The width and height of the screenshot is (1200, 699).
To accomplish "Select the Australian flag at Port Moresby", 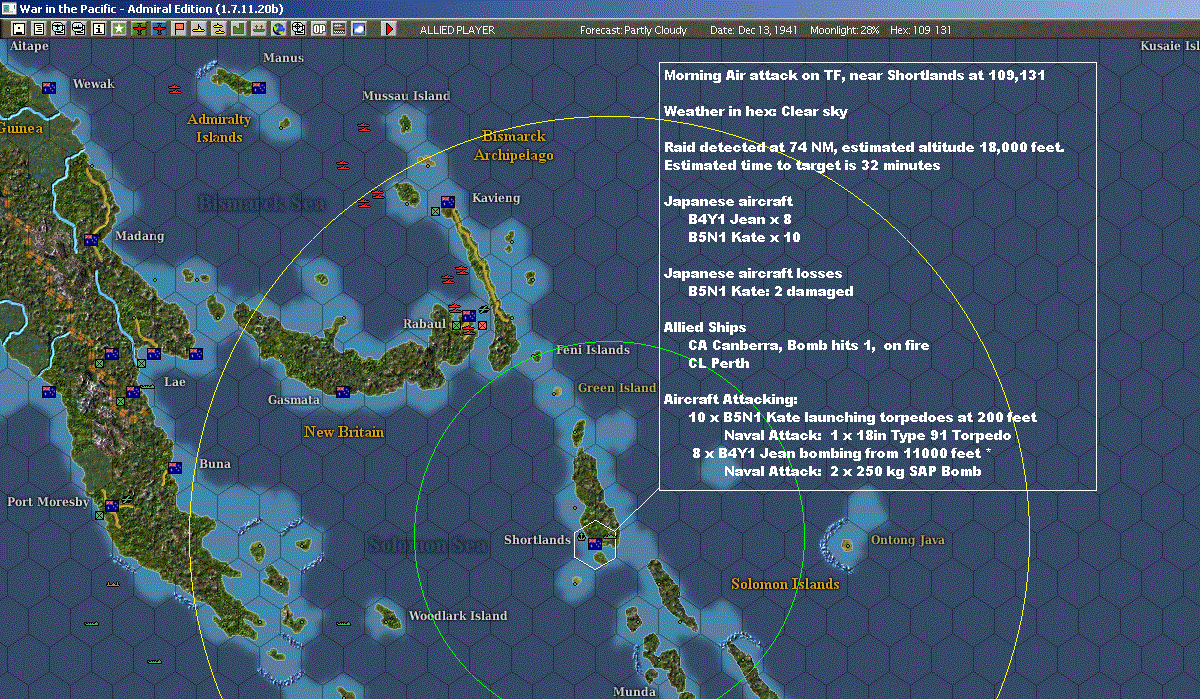I will 112,506.
